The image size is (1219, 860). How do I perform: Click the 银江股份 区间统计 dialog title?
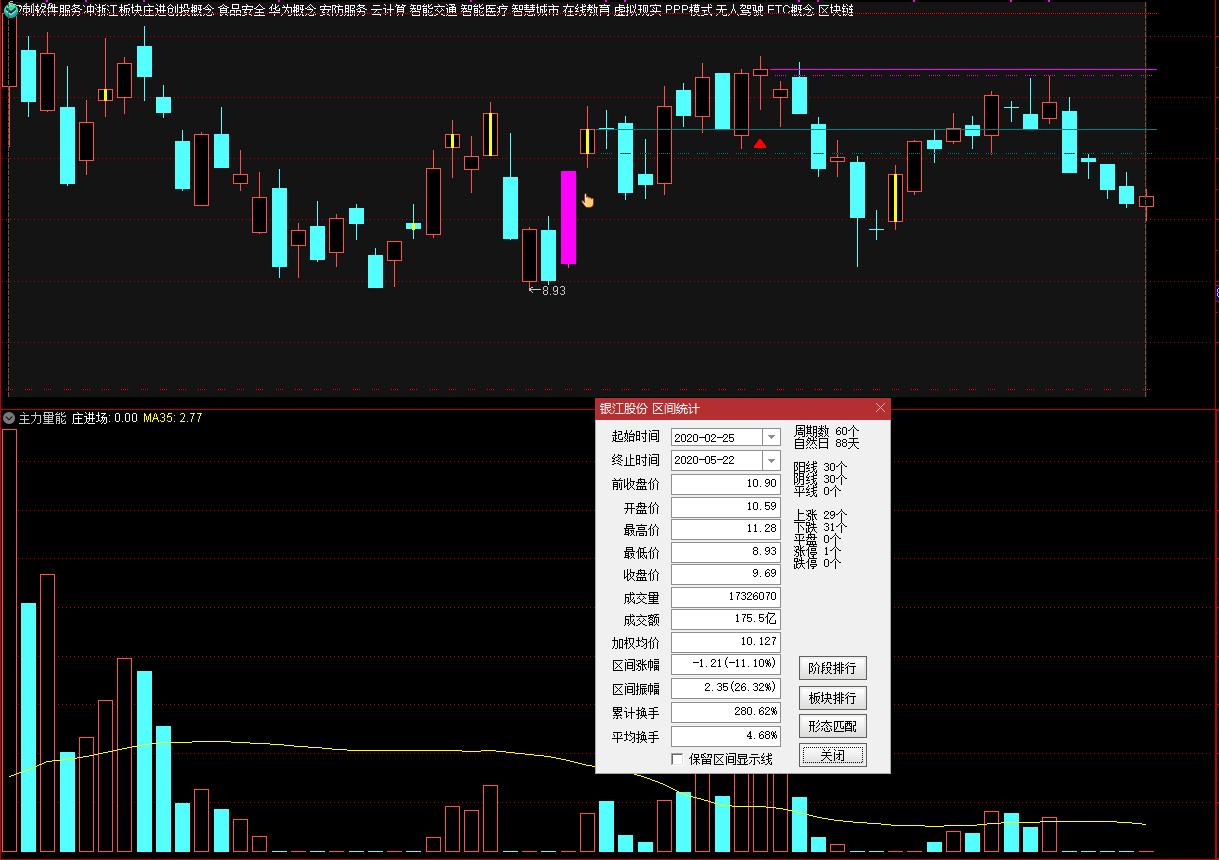[649, 408]
